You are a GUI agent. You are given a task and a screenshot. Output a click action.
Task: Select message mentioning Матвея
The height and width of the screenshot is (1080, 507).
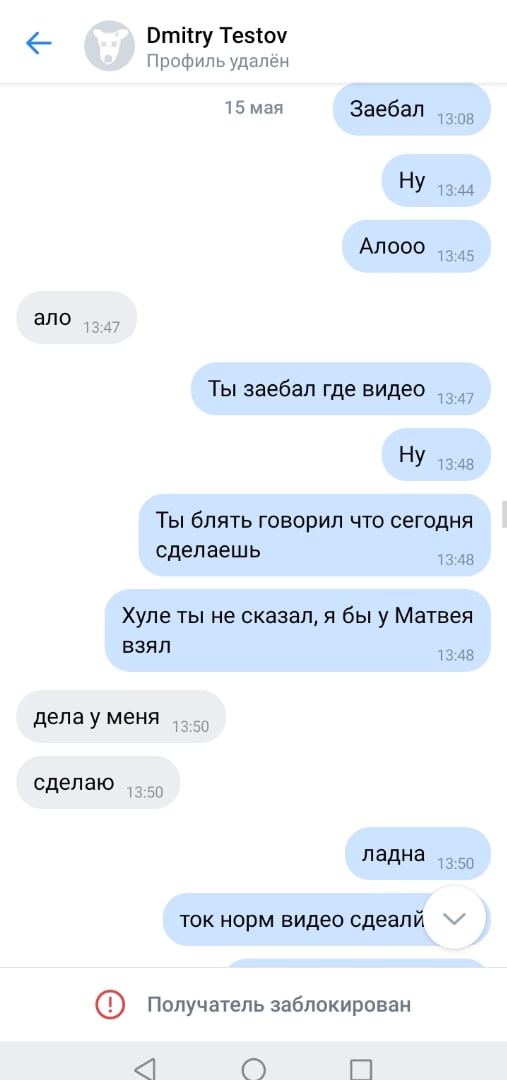coord(298,630)
